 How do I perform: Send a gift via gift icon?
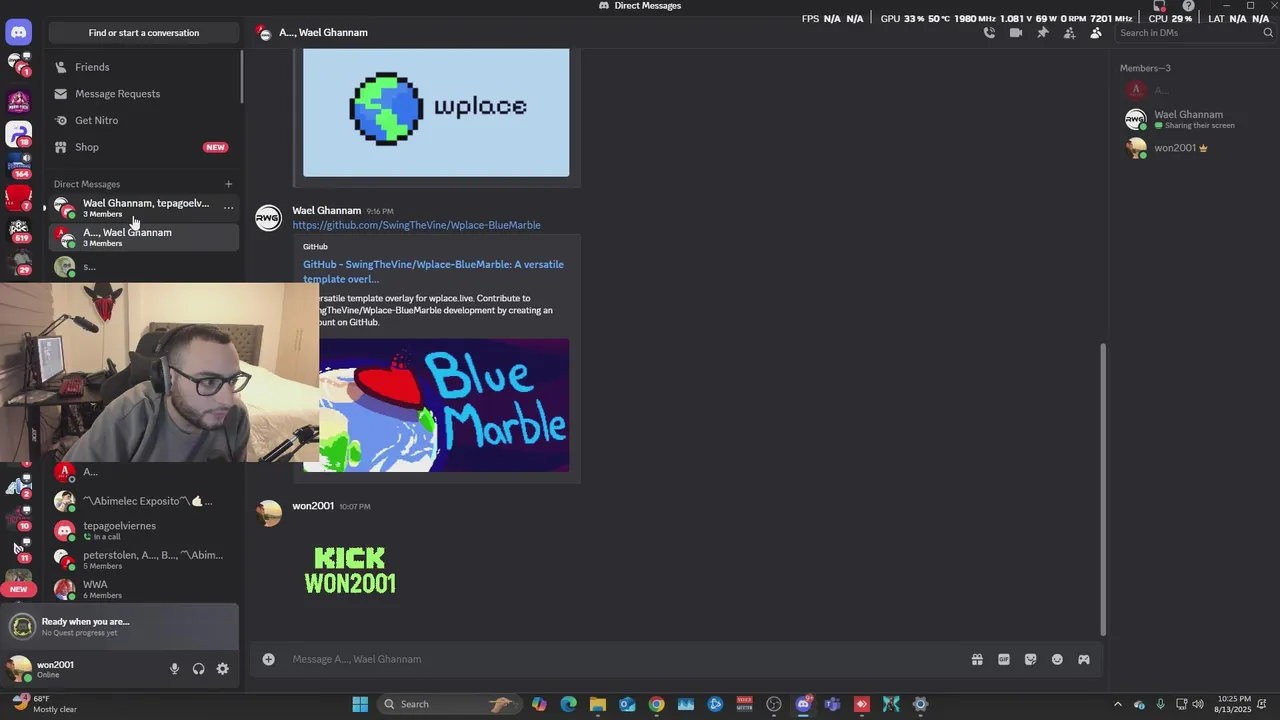(977, 659)
